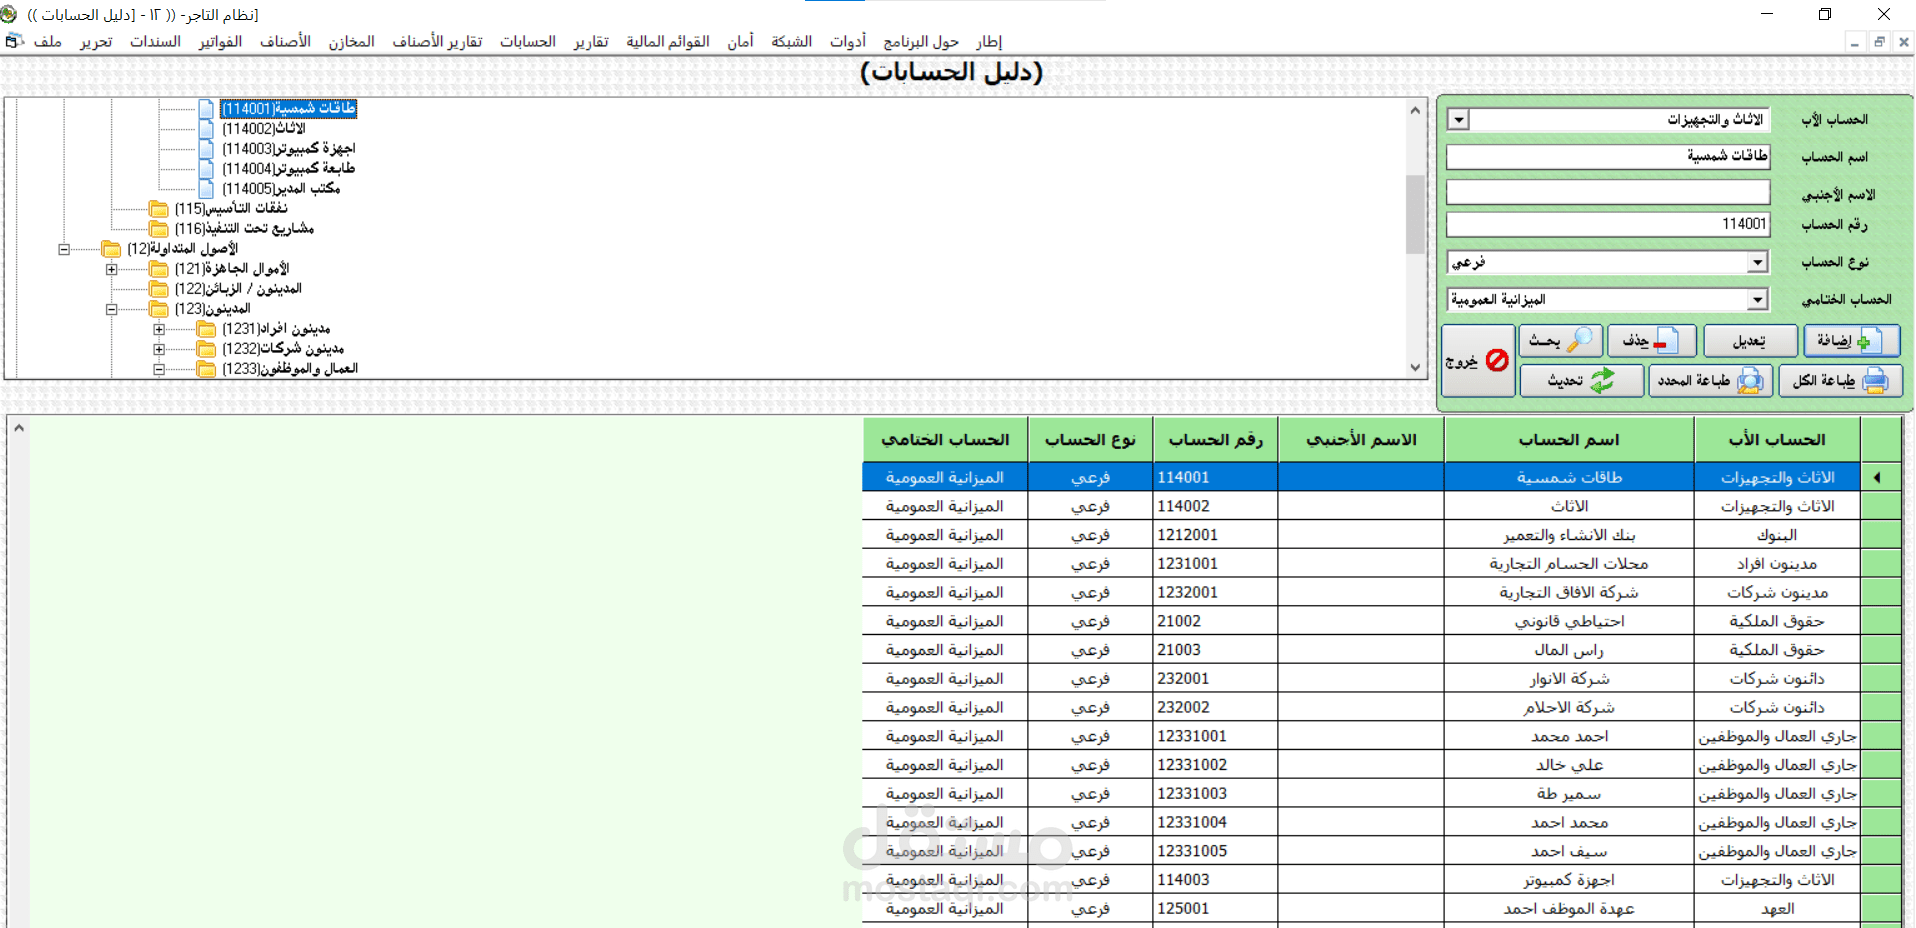This screenshot has height=928, width=1916.
Task: Open the تحرير menu
Action: (x=96, y=41)
